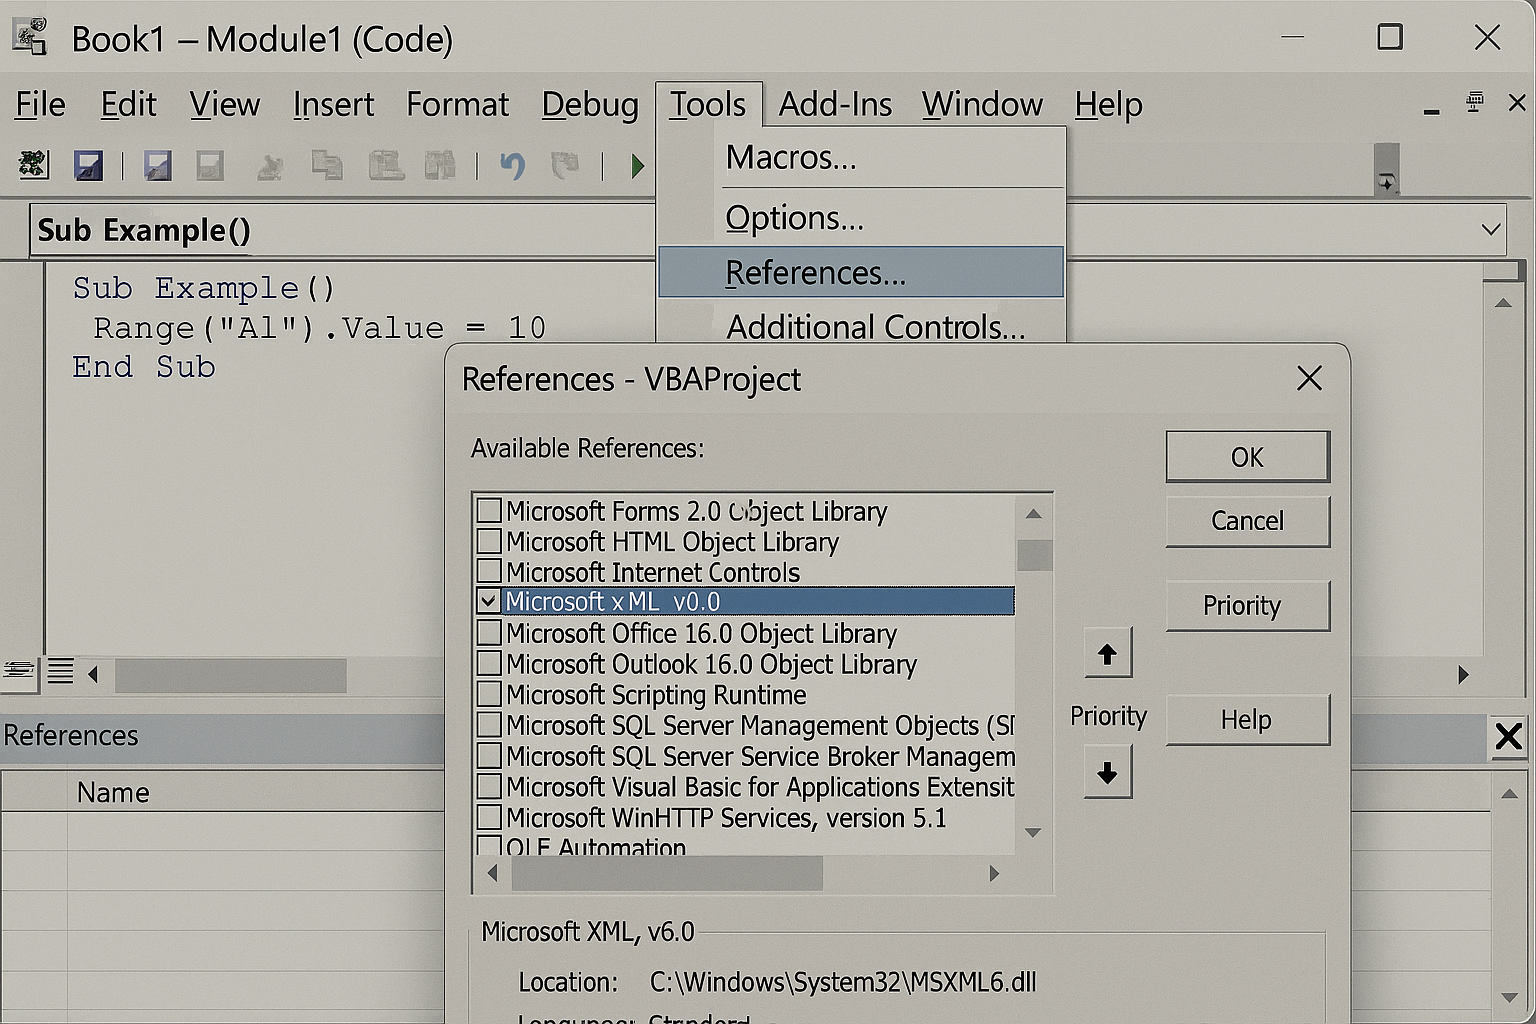Click the Priority button in References dialog
The height and width of the screenshot is (1024, 1536).
[1247, 605]
